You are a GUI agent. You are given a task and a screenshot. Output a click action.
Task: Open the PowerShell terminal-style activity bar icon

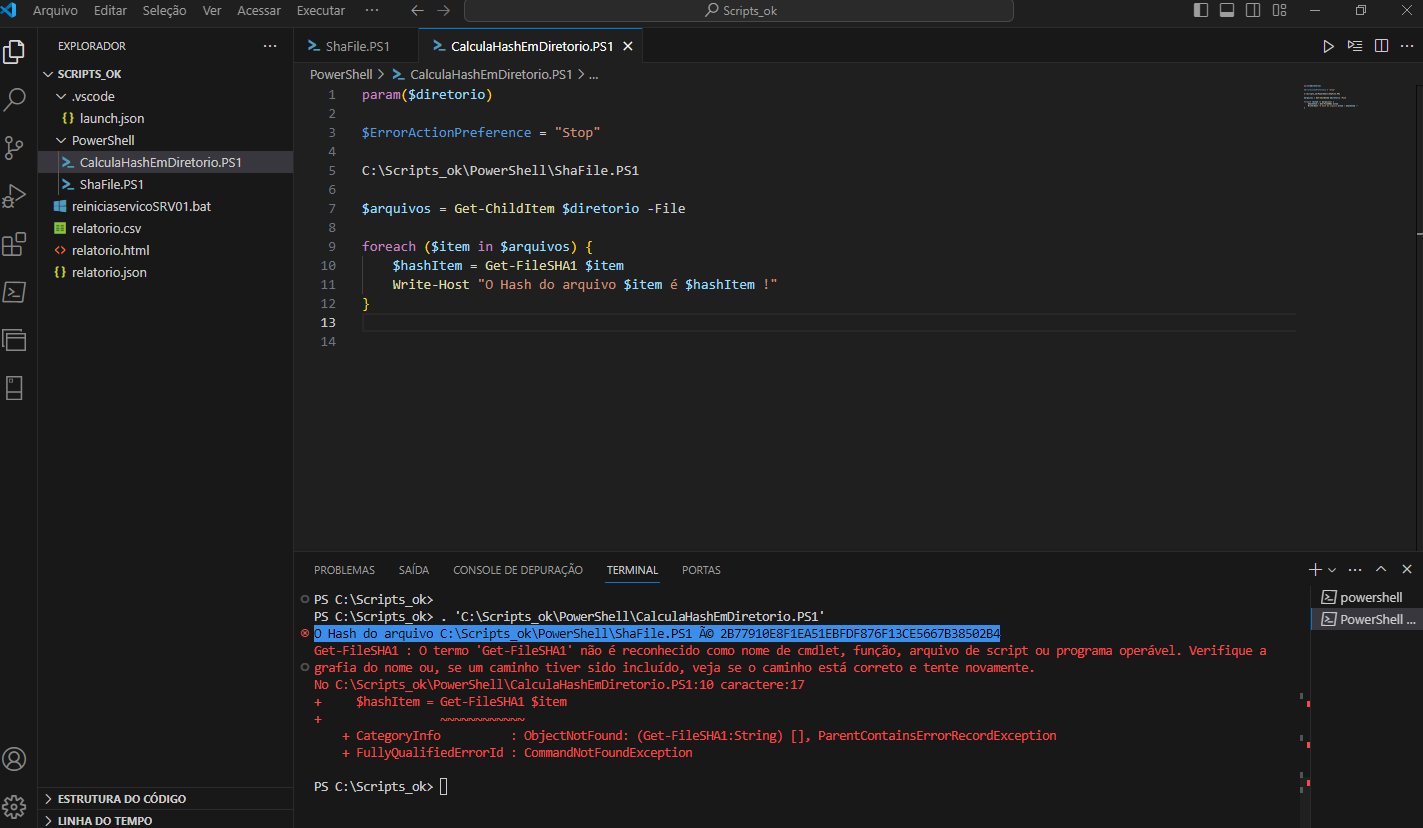(14, 292)
